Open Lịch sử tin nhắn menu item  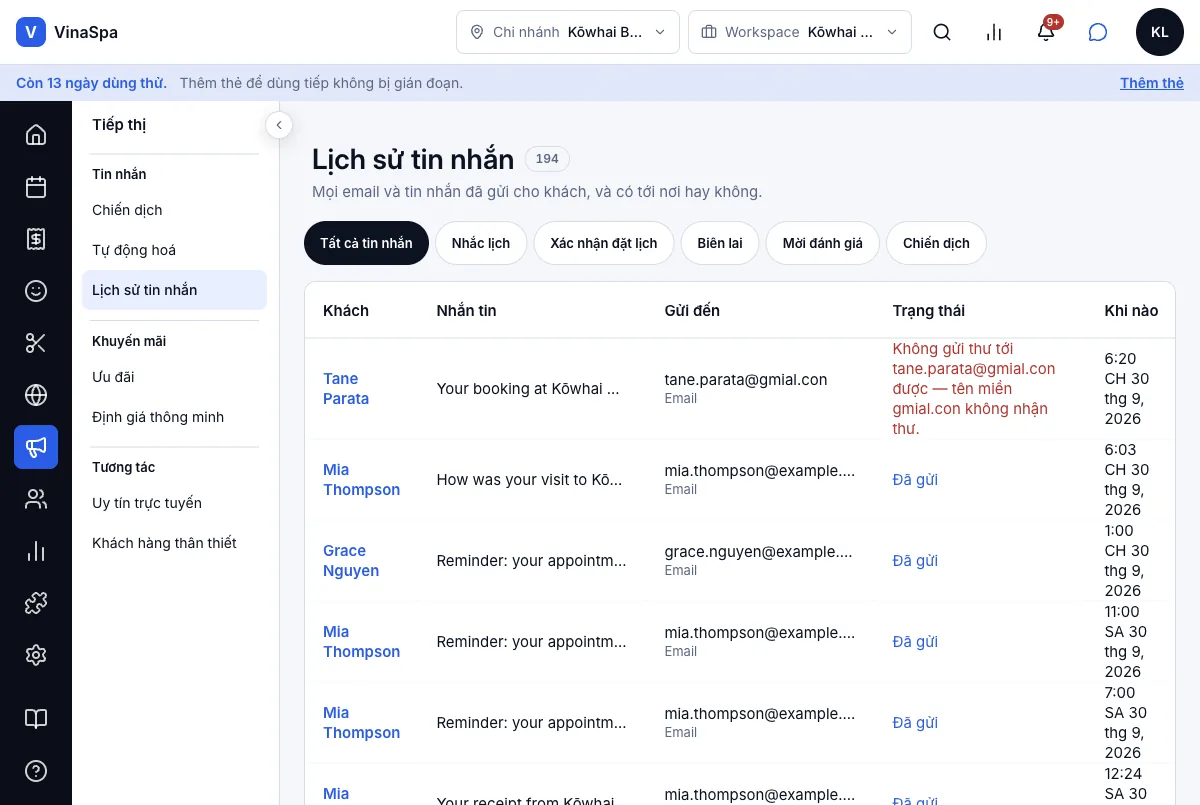pyautogui.click(x=174, y=290)
